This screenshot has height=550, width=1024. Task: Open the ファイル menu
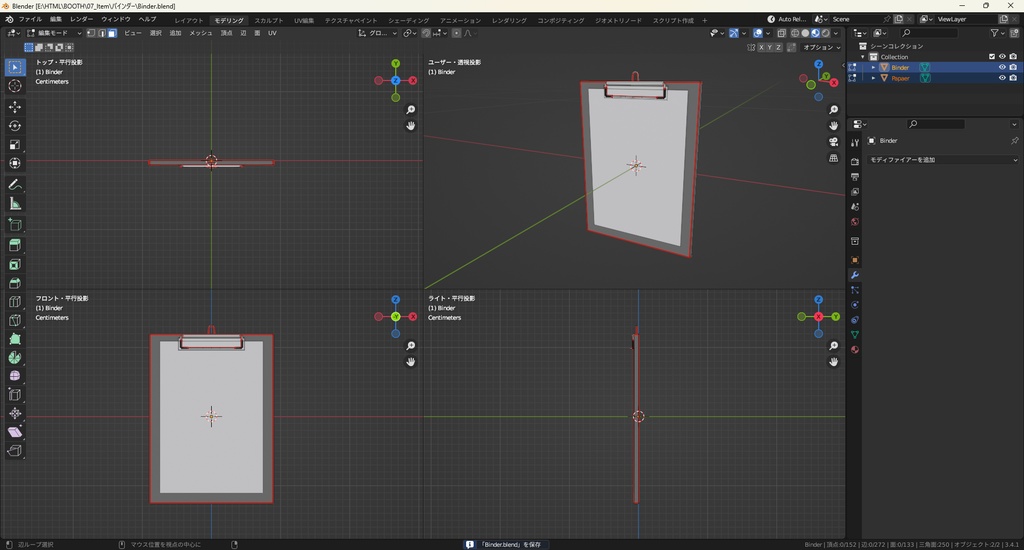30,19
